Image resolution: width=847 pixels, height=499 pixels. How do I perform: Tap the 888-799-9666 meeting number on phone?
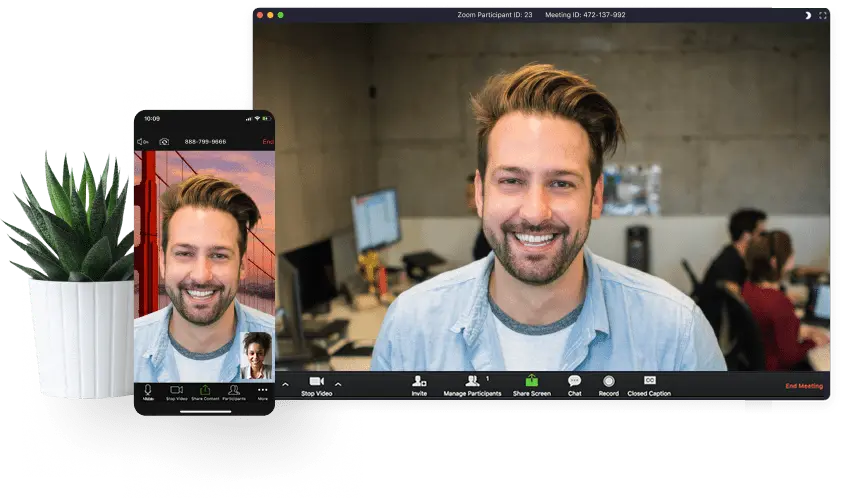click(x=205, y=141)
